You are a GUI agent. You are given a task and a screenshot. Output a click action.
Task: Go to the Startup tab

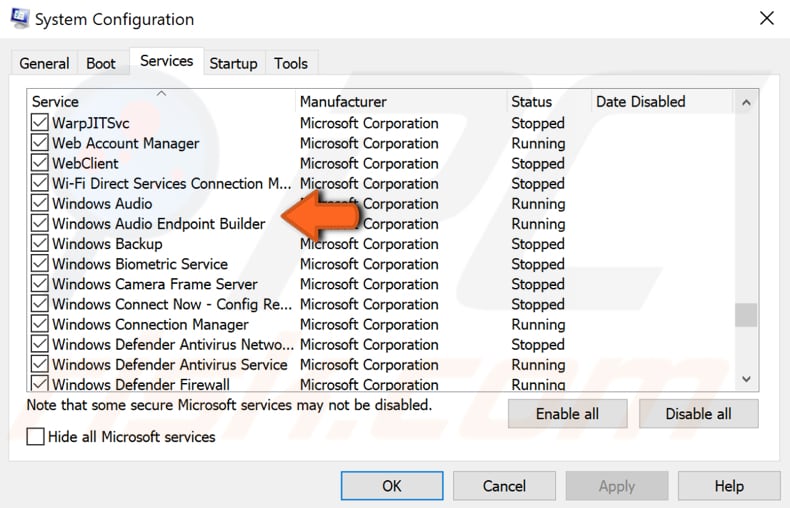pyautogui.click(x=233, y=64)
